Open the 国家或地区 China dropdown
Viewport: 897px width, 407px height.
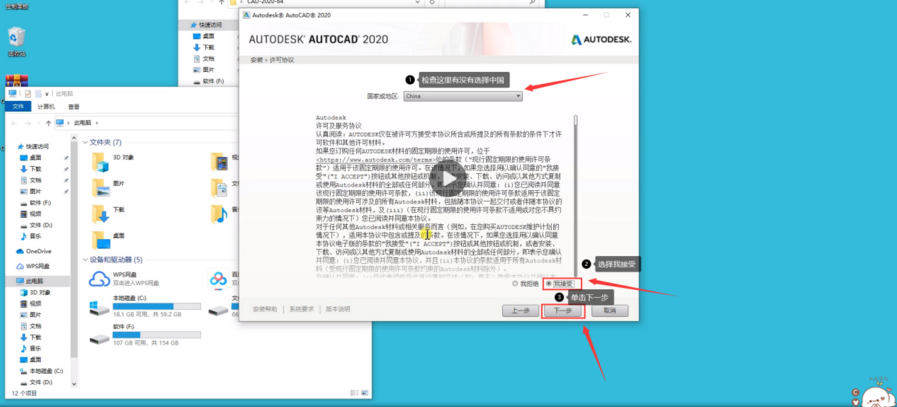tap(463, 96)
